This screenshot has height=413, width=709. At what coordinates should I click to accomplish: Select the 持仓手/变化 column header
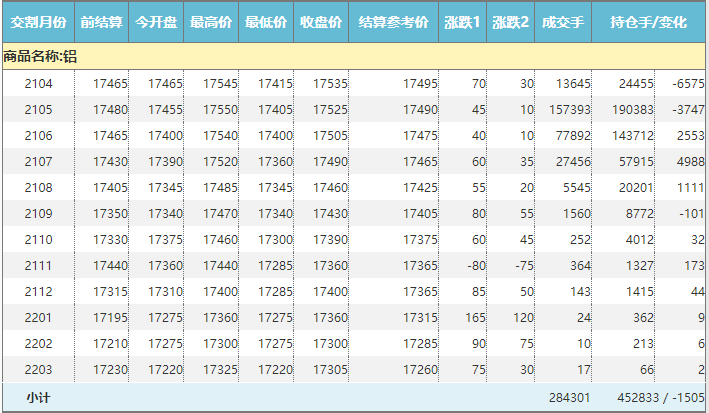click(x=648, y=22)
